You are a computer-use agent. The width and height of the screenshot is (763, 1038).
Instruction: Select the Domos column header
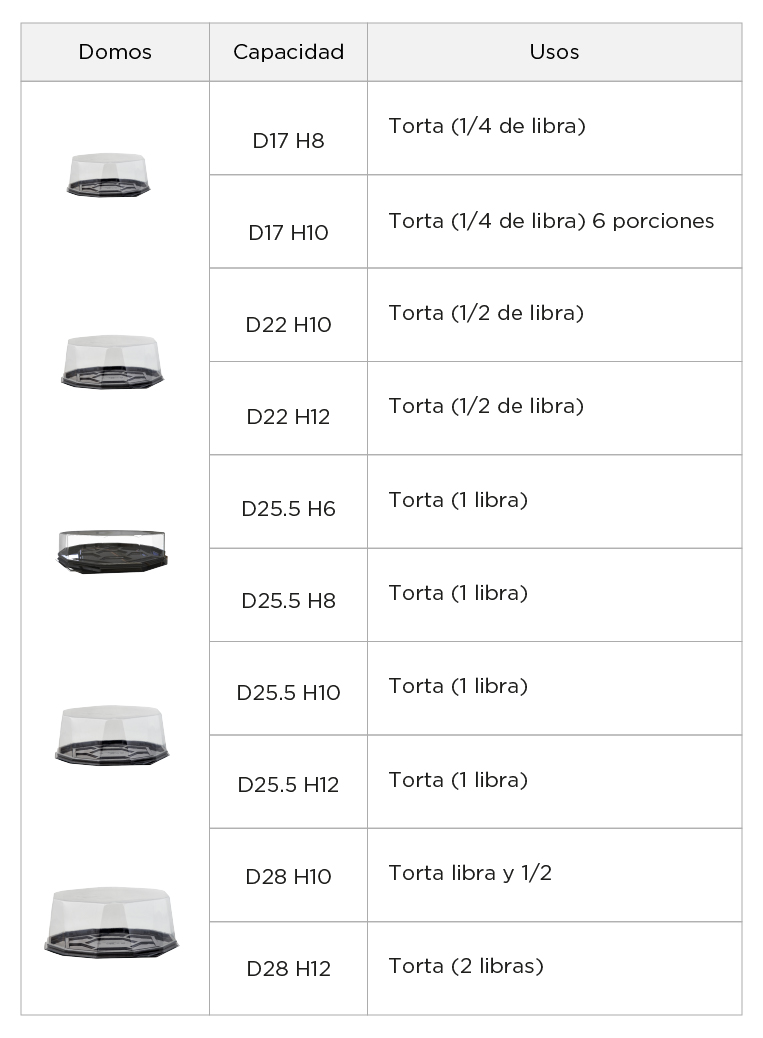115,52
